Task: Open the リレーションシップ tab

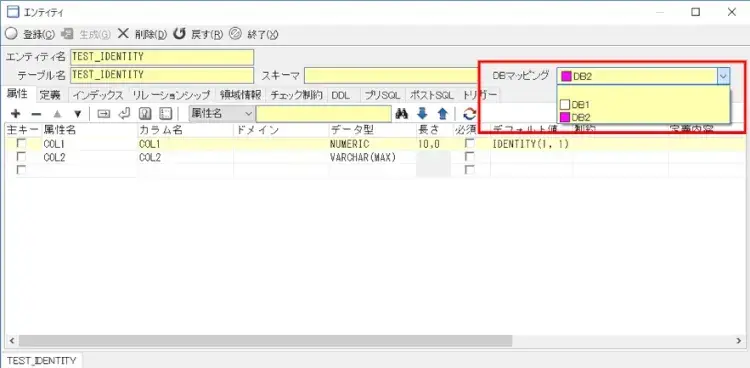Action: pos(171,95)
